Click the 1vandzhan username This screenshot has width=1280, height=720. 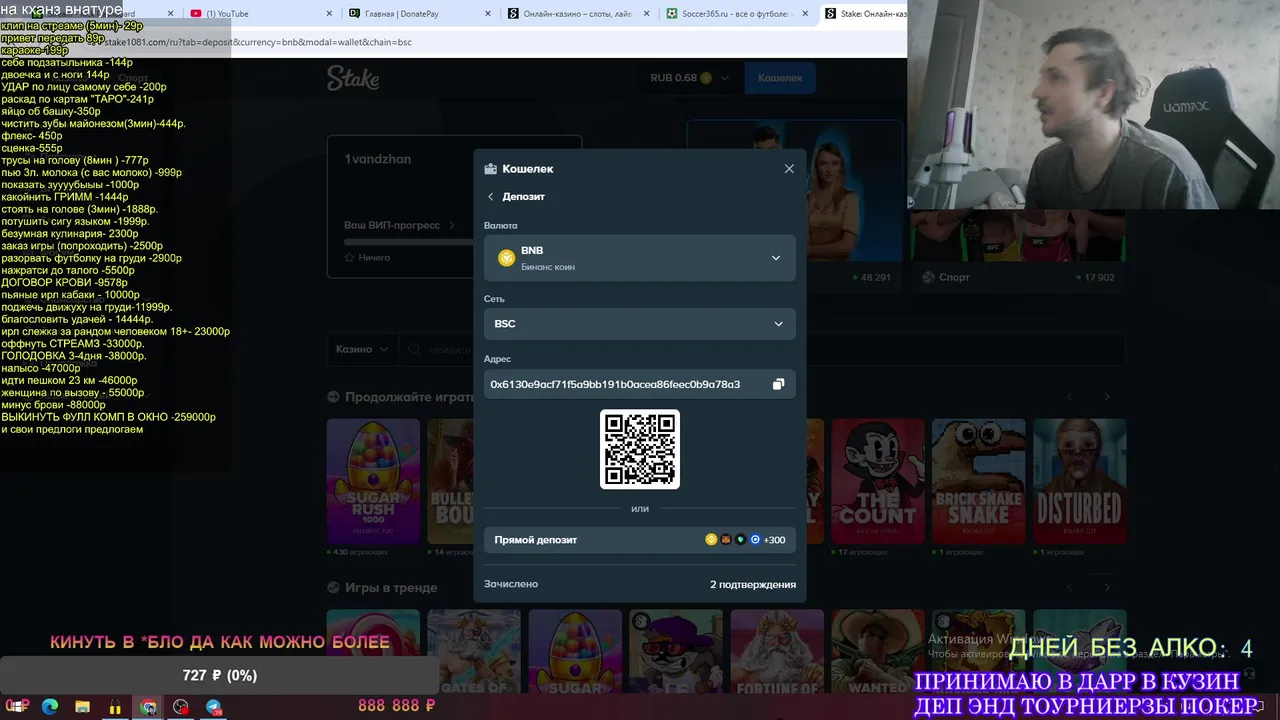coord(378,159)
